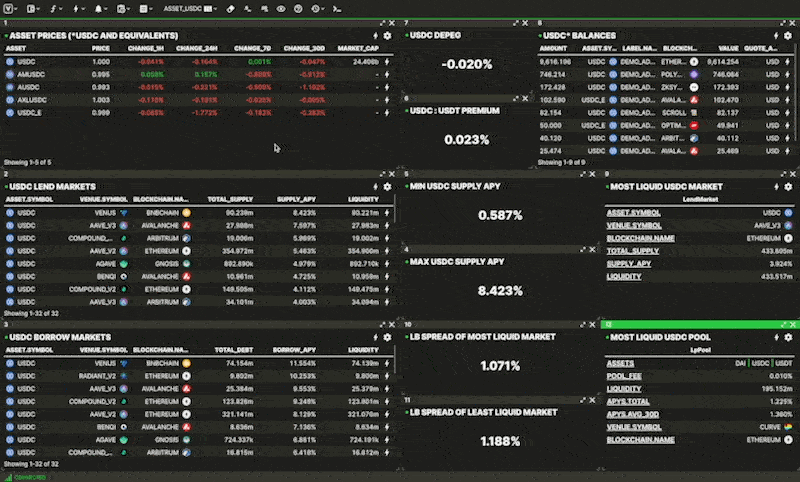
Task: Open settings gear of Most Liquid USDC Pool
Action: click(x=788, y=337)
